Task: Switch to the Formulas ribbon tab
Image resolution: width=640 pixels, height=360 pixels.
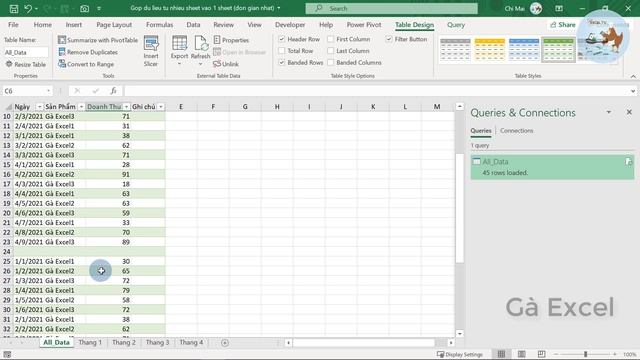Action: point(160,25)
